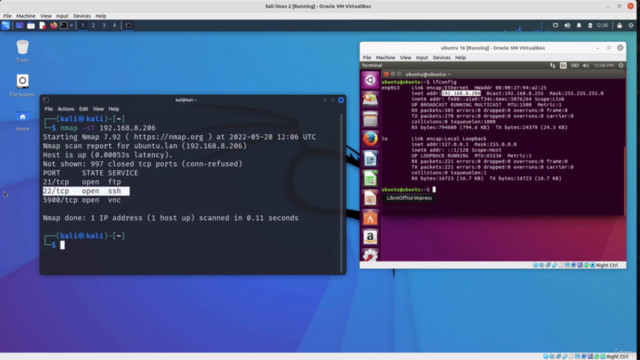
Task: Open Ubuntu Software icon in launcher
Action: pyautogui.click(x=370, y=218)
